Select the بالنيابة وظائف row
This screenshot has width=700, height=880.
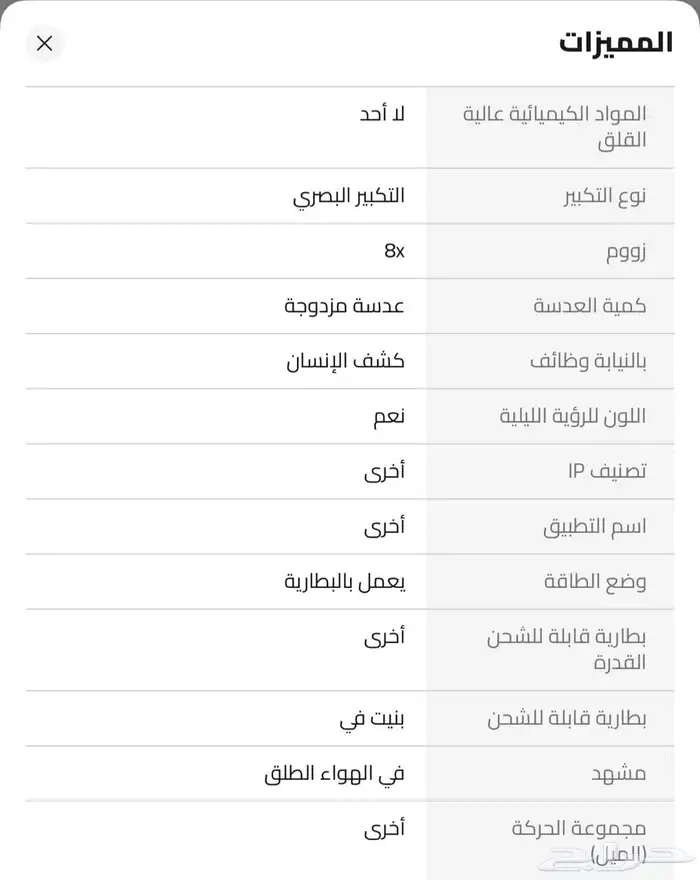[x=577, y=361]
